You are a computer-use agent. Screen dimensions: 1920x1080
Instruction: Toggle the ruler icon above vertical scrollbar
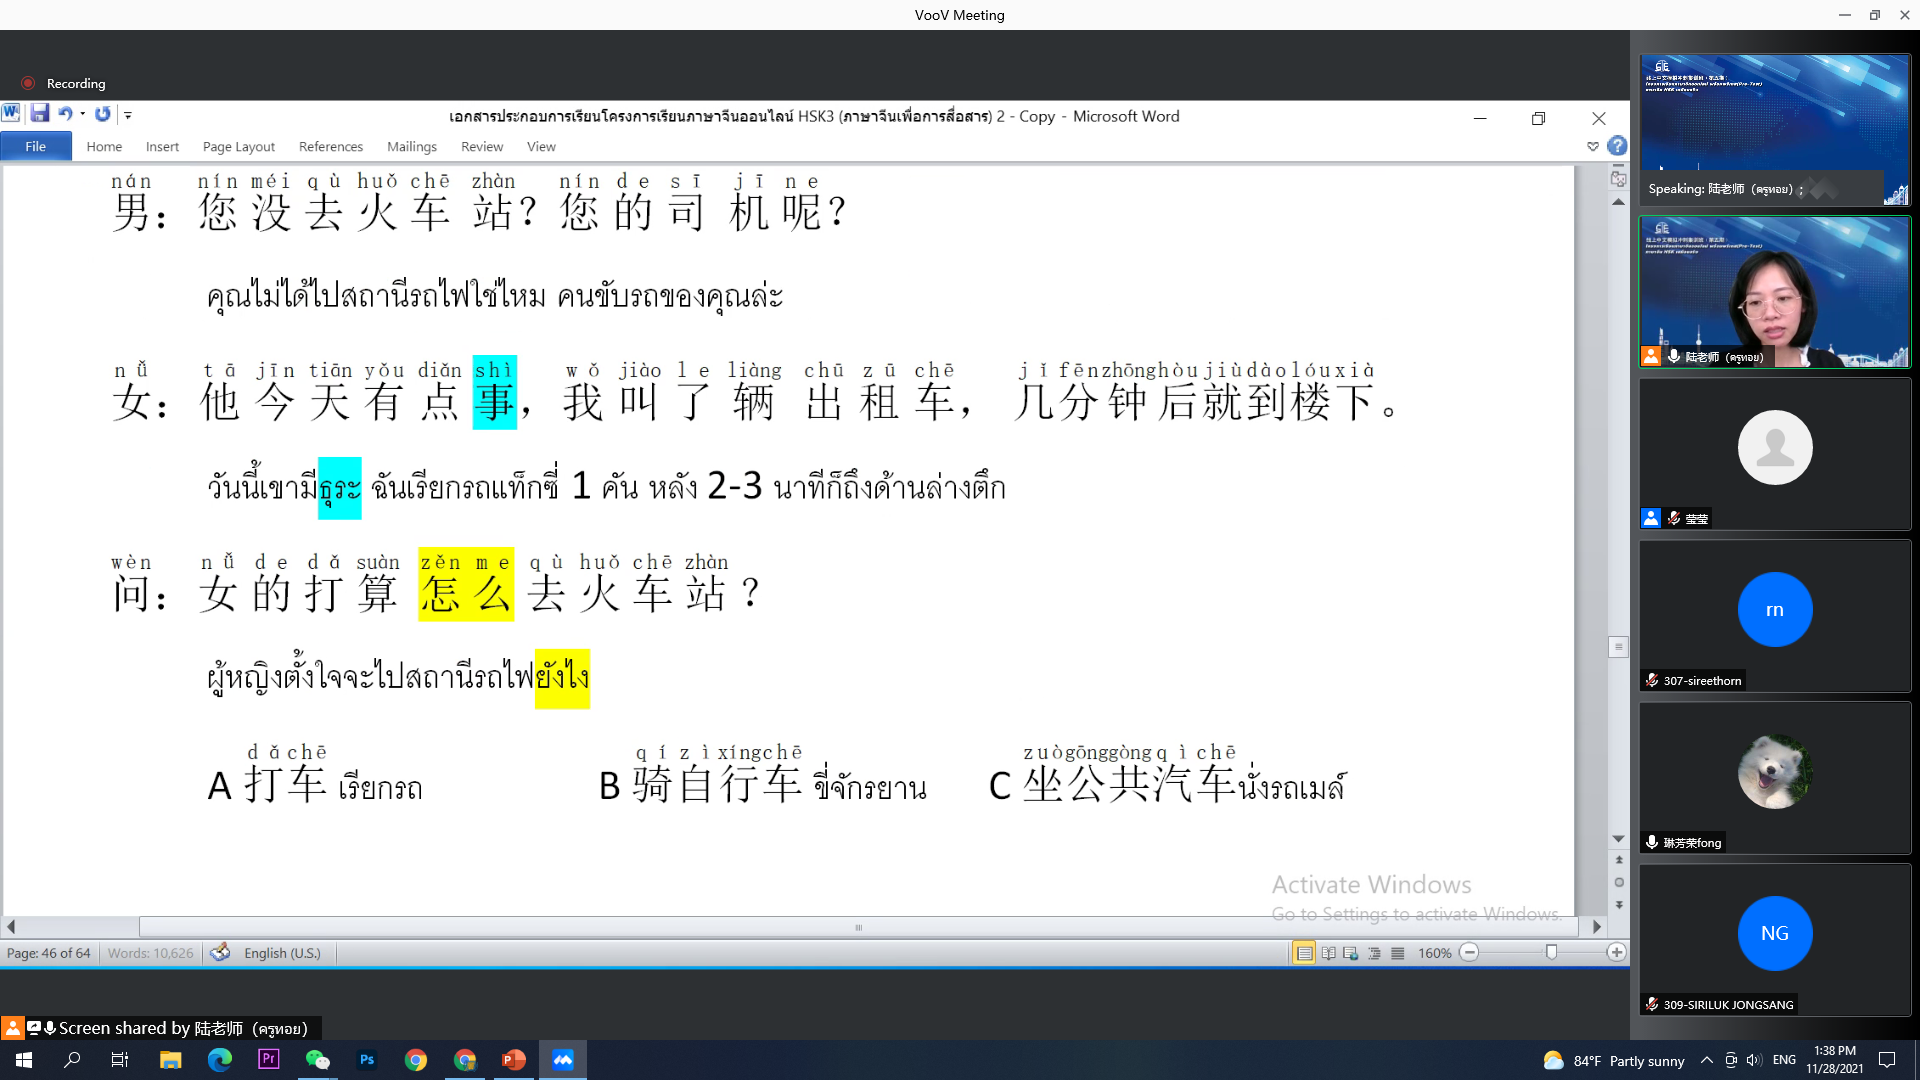(x=1618, y=178)
